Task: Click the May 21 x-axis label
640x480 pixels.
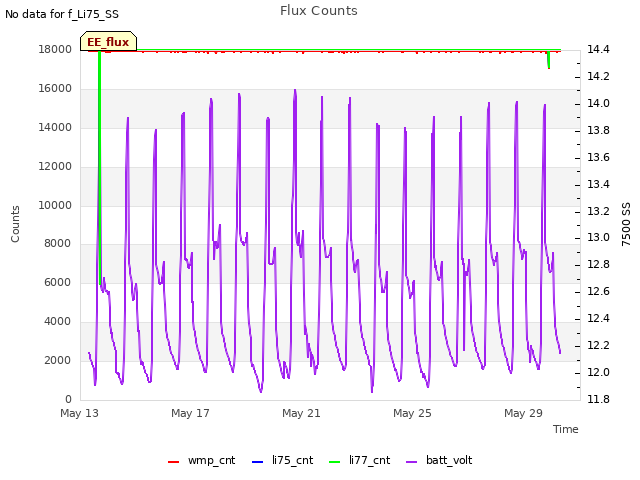Action: 301,413
